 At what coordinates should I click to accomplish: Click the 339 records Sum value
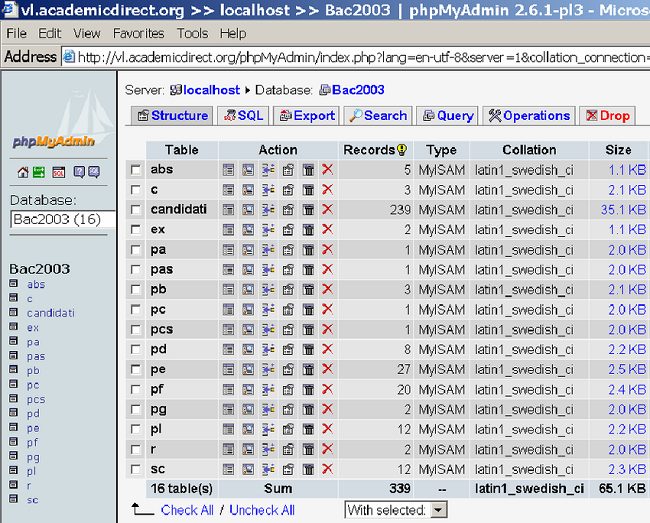click(400, 489)
